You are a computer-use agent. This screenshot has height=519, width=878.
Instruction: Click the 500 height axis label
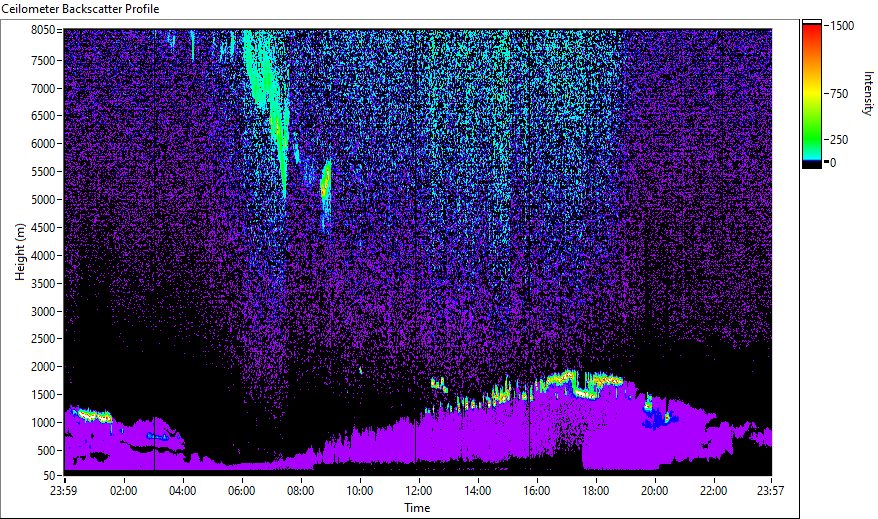point(46,451)
